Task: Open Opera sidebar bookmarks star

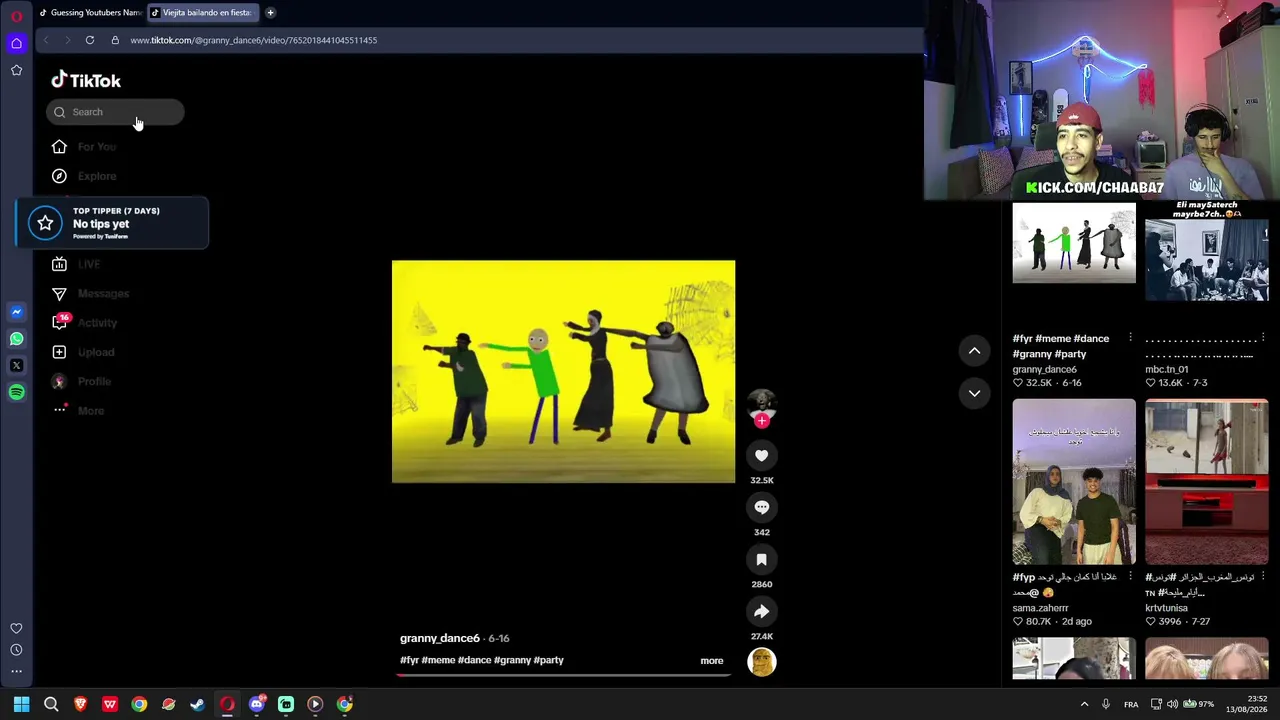Action: [x=16, y=70]
